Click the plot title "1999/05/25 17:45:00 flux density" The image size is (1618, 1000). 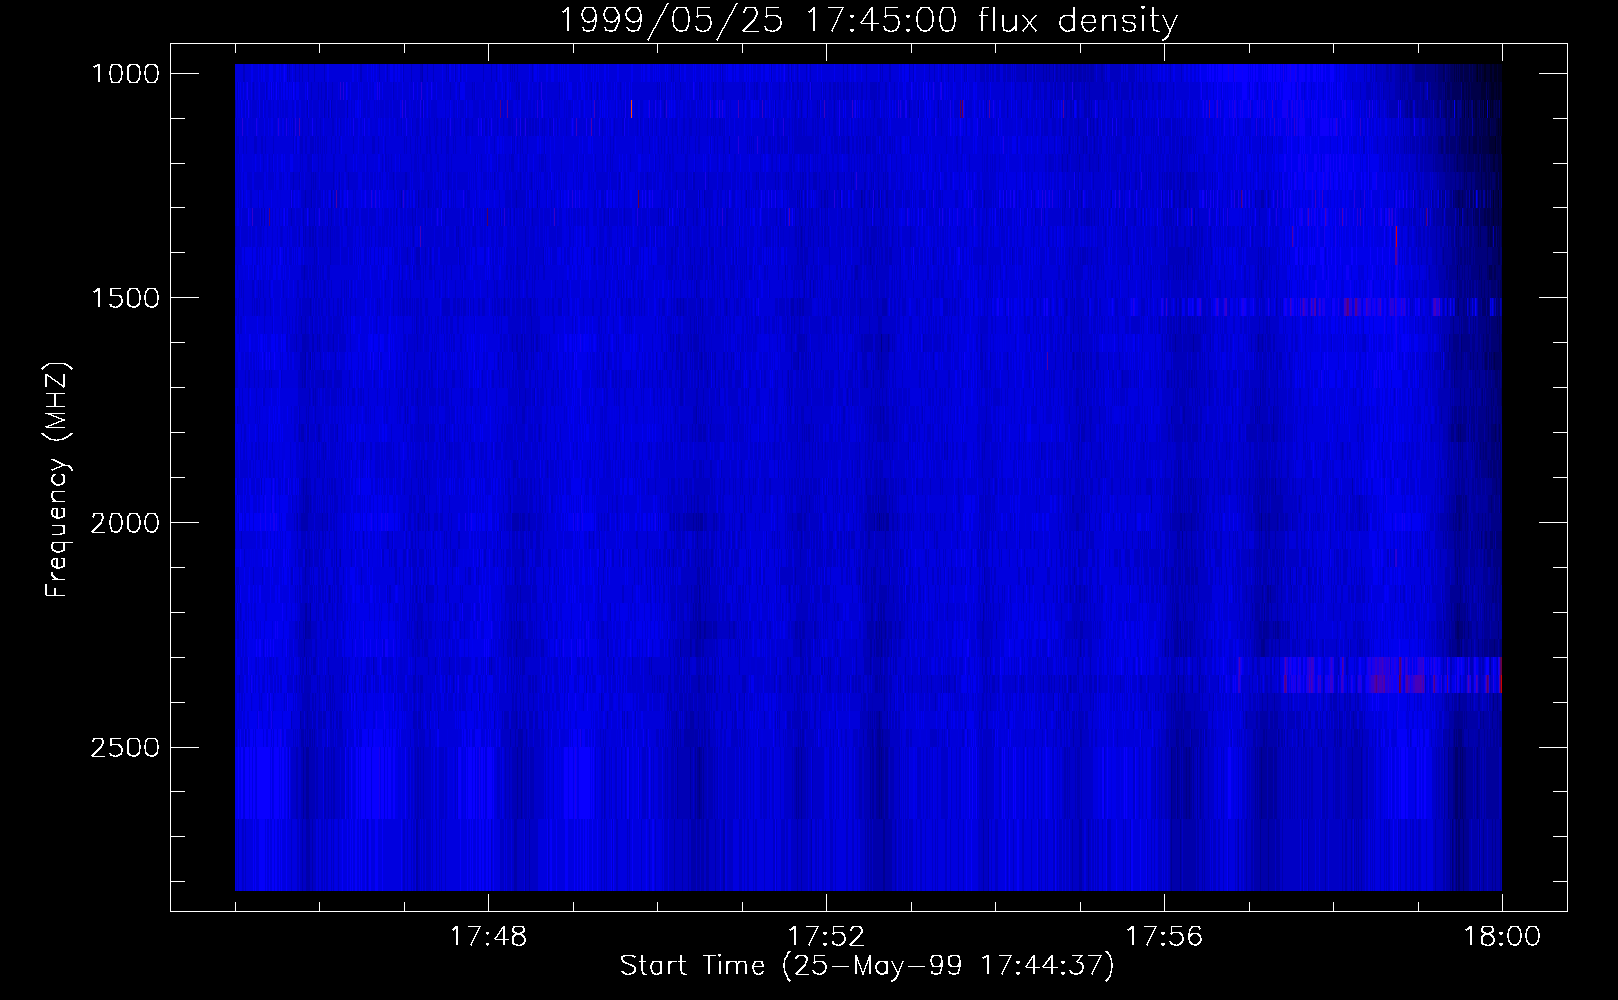tap(868, 20)
